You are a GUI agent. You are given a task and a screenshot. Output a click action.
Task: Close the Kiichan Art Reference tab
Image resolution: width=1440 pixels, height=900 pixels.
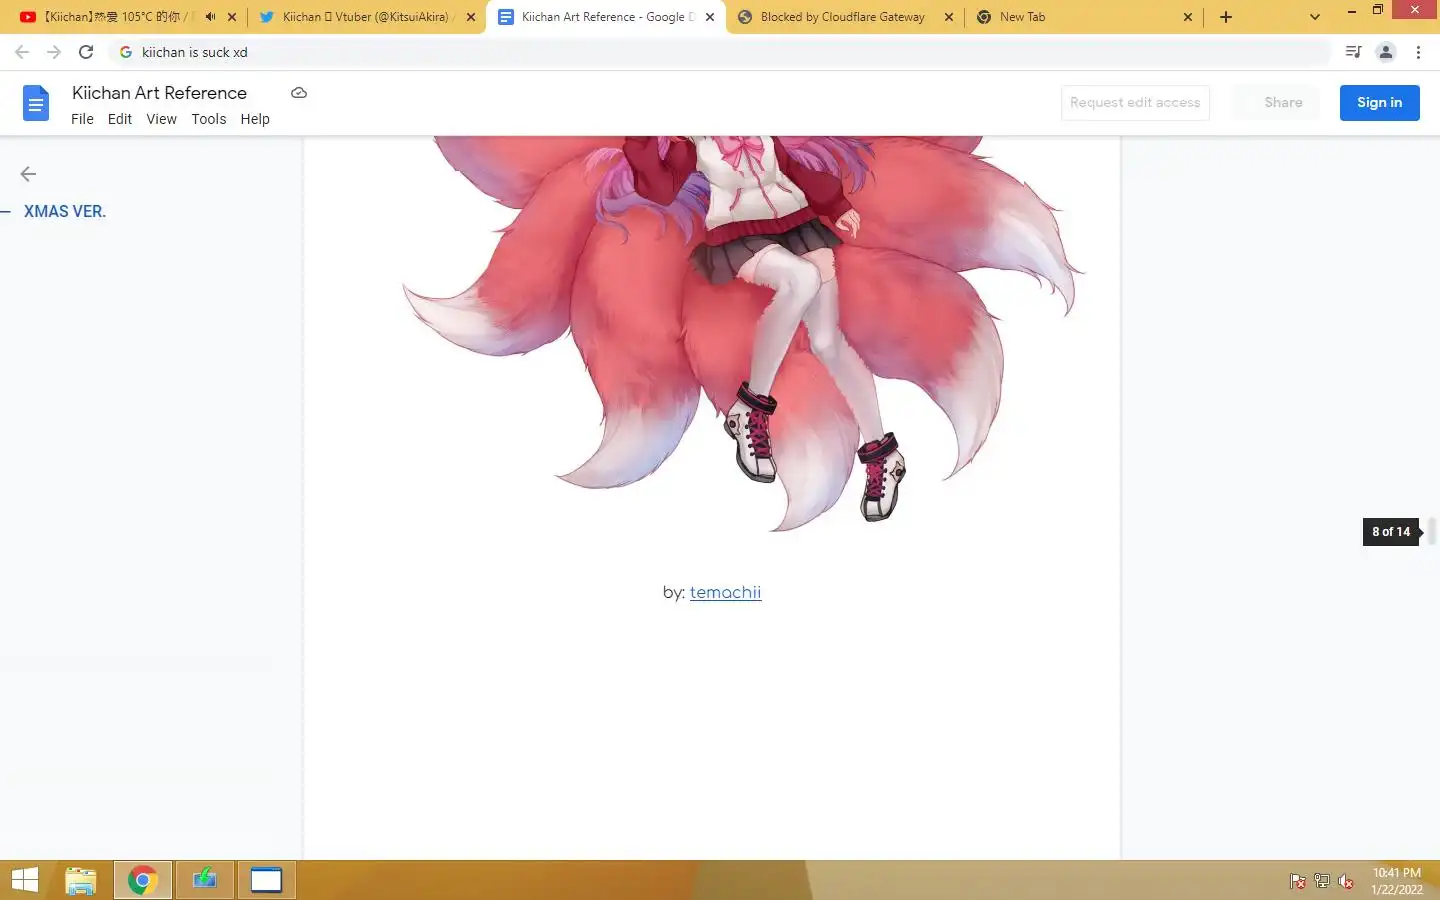point(710,17)
